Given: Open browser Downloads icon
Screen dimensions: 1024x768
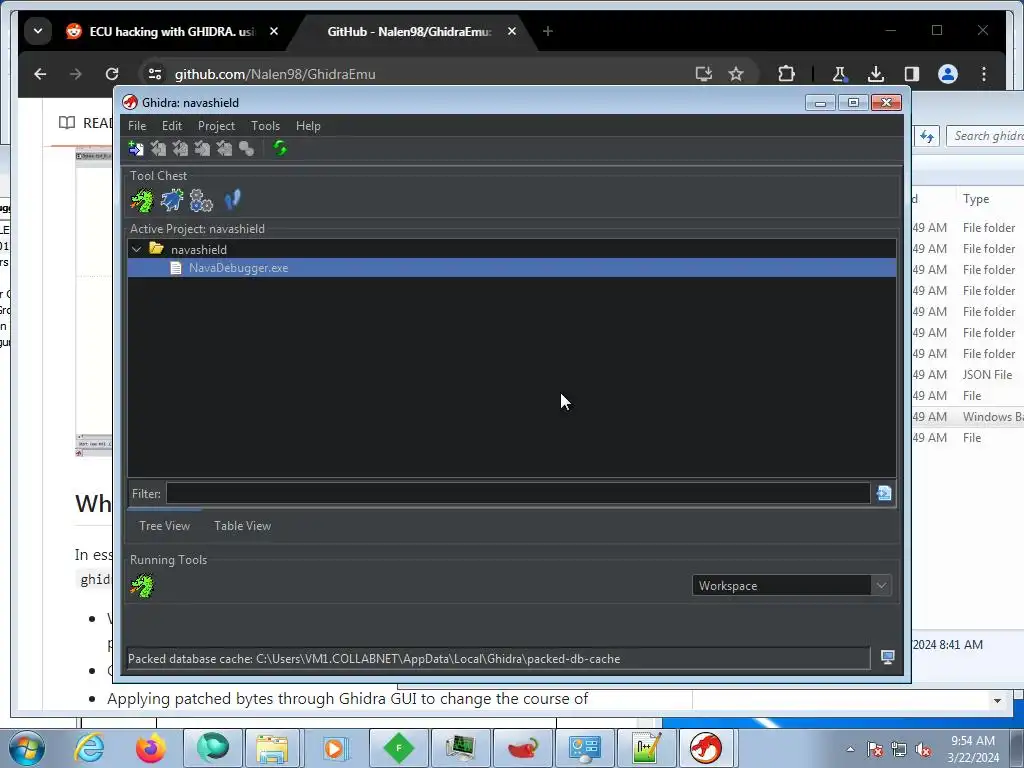Looking at the screenshot, I should (x=876, y=74).
